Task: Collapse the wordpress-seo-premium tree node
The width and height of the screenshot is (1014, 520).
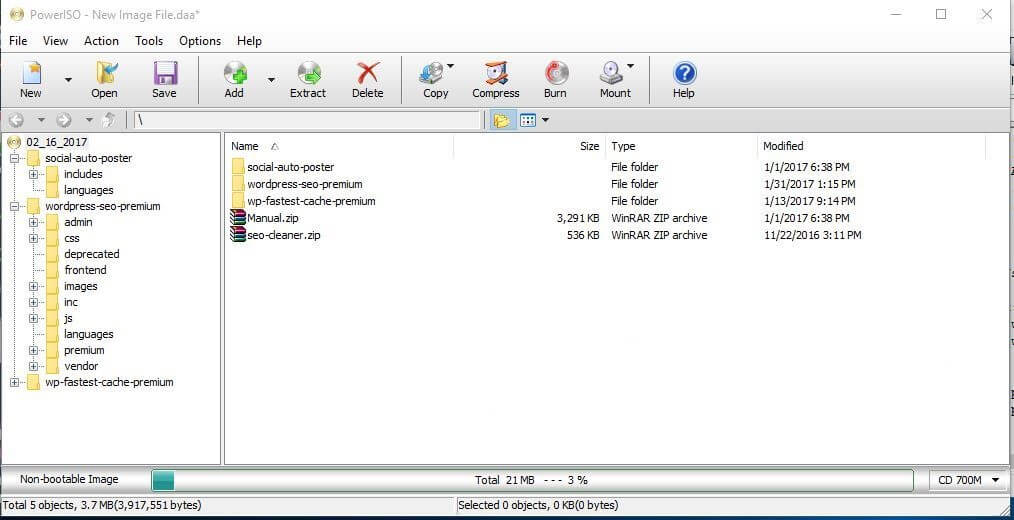Action: [14, 206]
